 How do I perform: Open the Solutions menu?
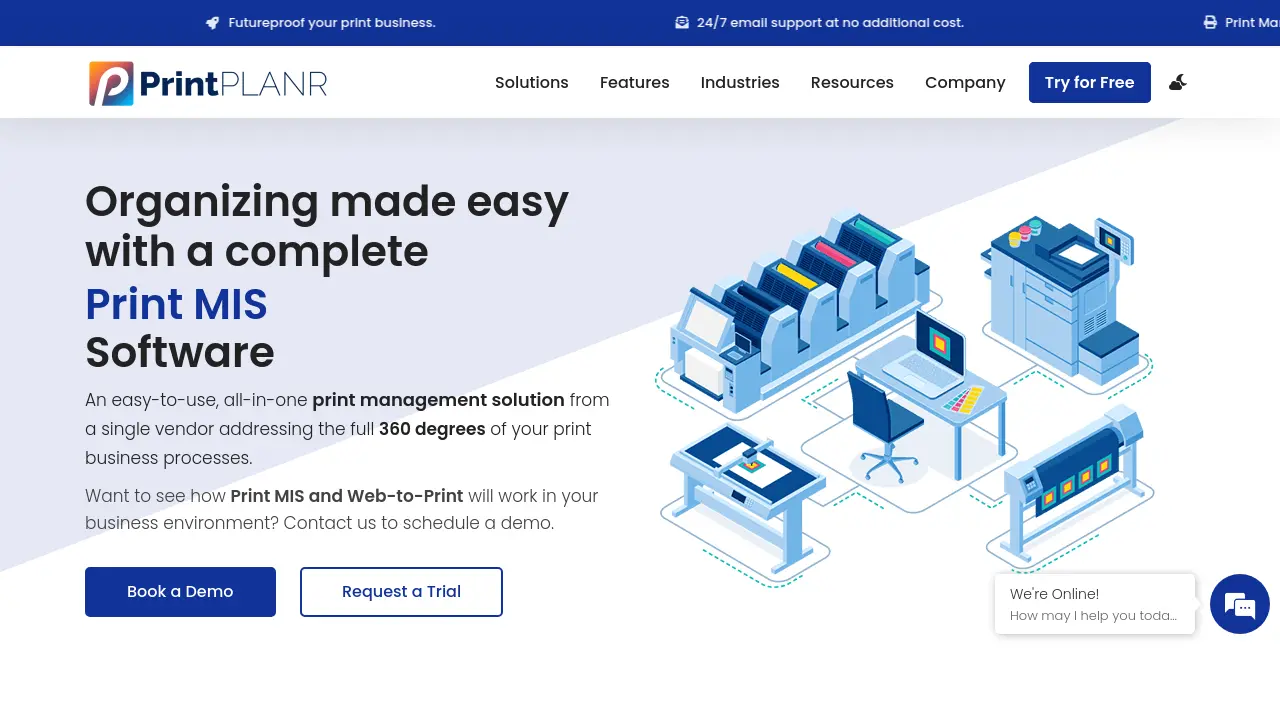pos(532,83)
